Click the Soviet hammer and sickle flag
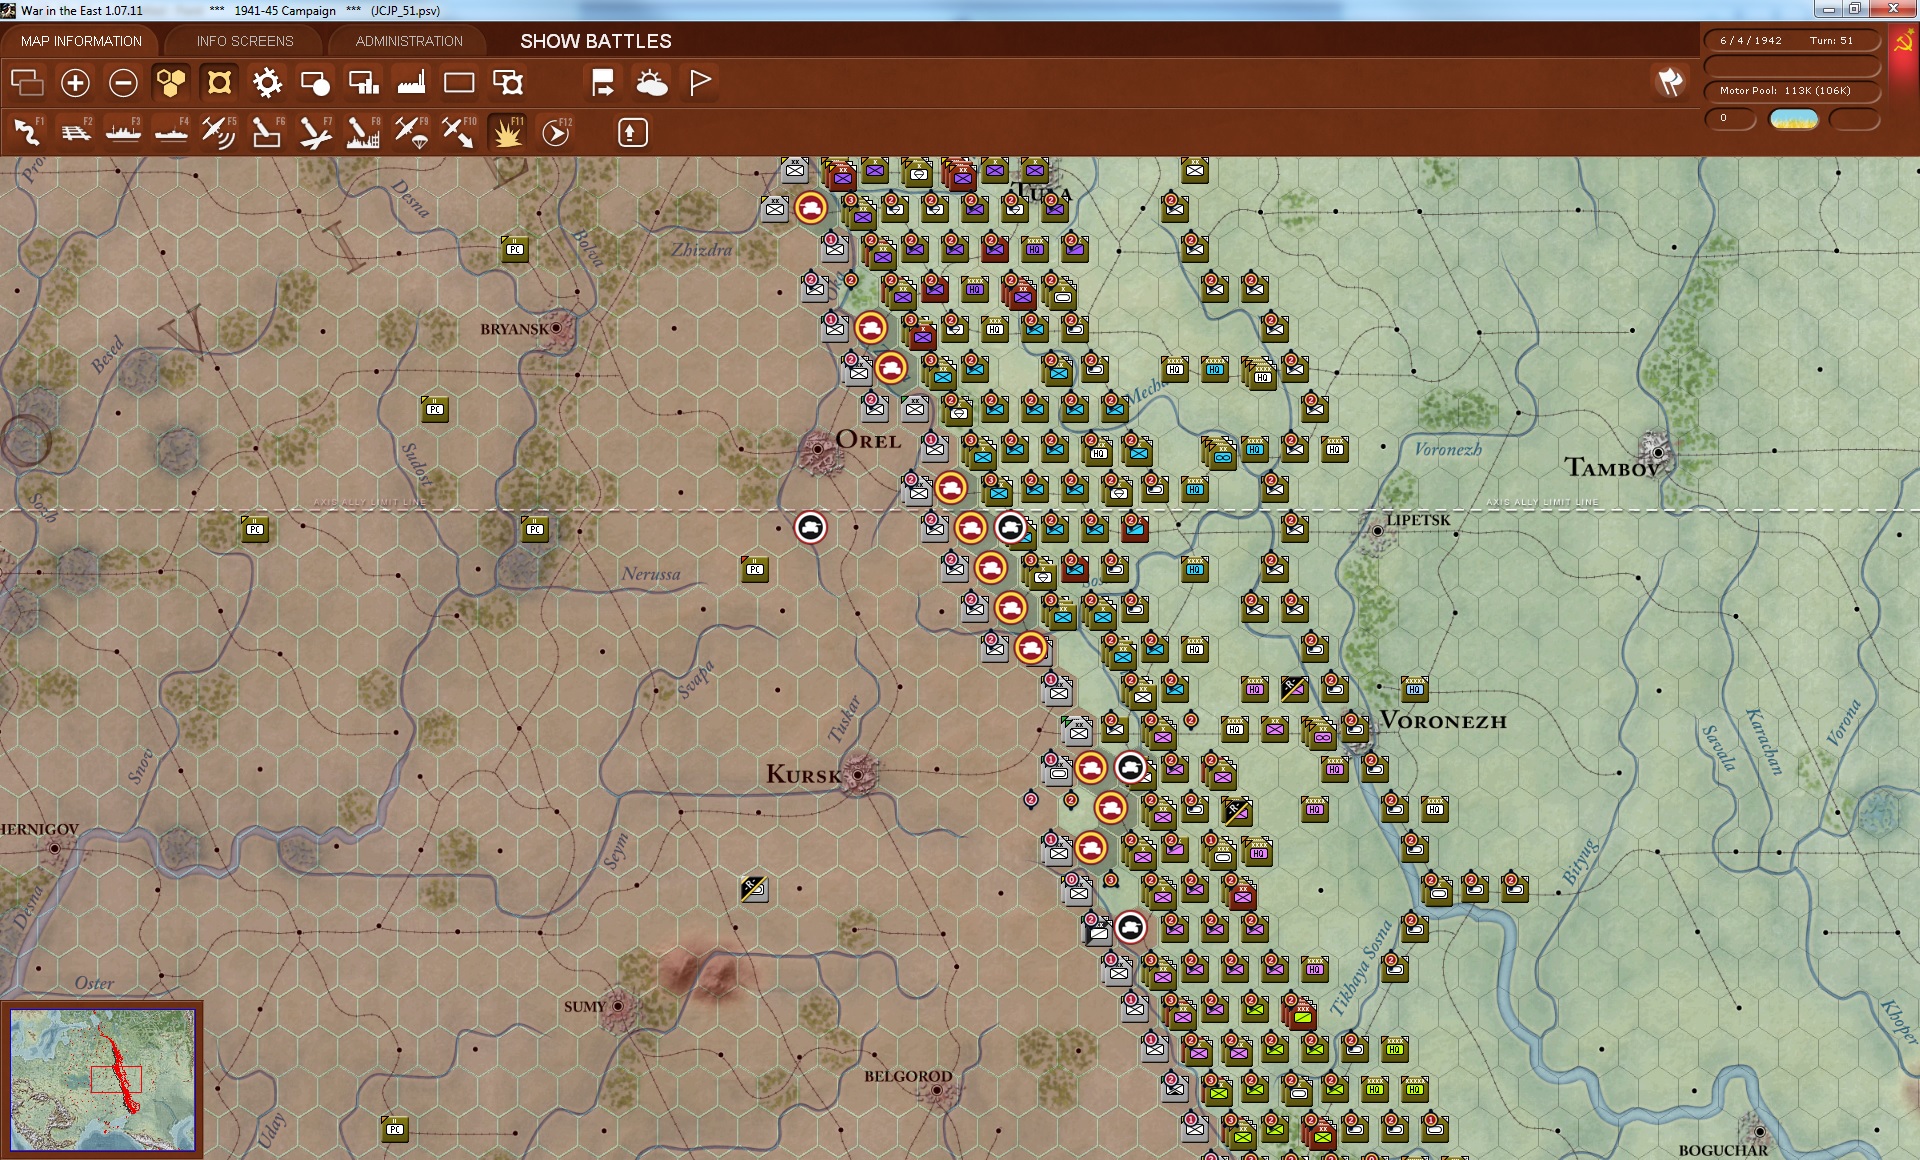This screenshot has height=1160, width=1920. pyautogui.click(x=1904, y=43)
